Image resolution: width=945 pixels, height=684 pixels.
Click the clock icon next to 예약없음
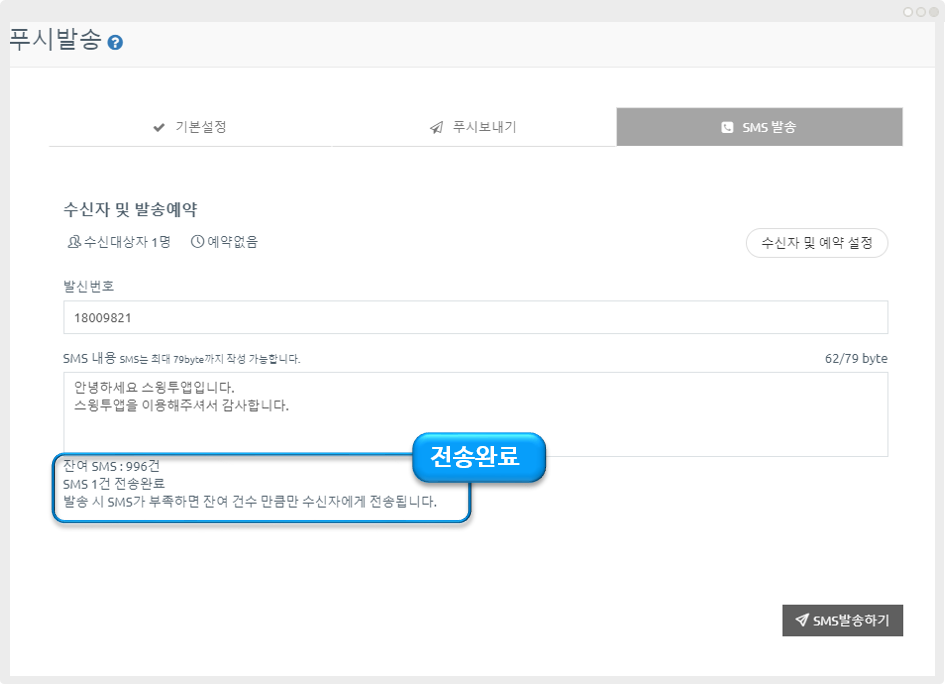tap(197, 242)
